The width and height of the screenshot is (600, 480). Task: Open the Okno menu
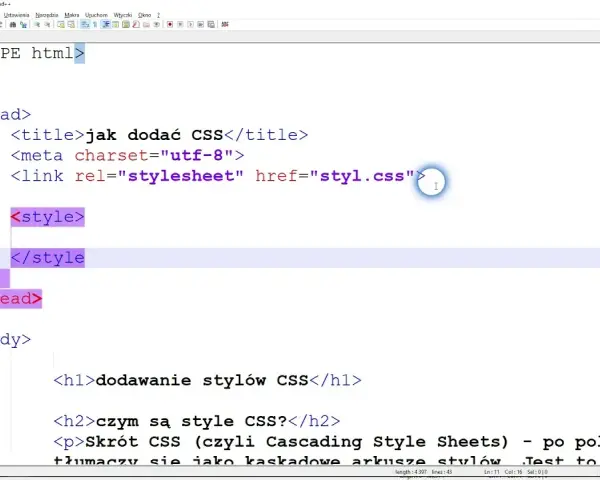145,15
